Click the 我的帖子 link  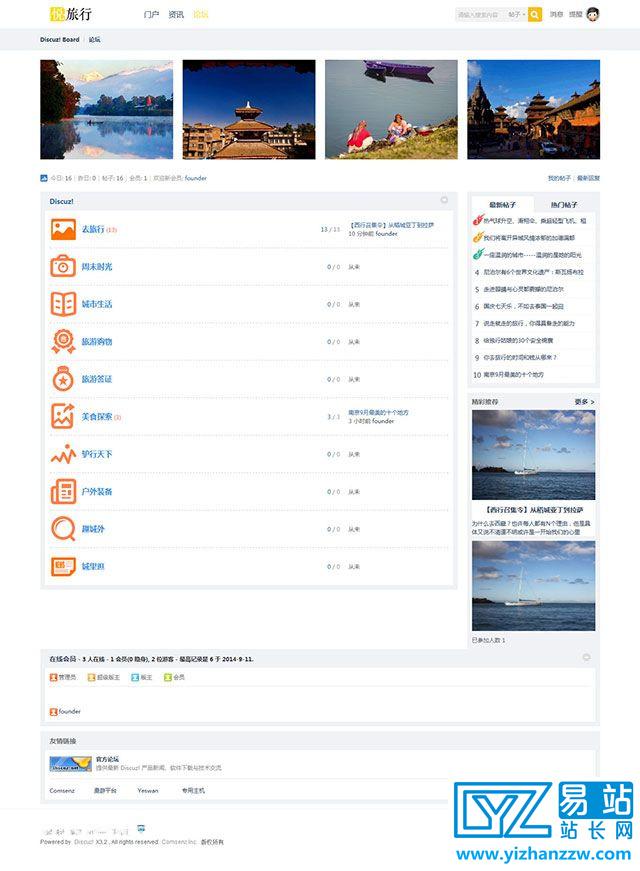559,178
